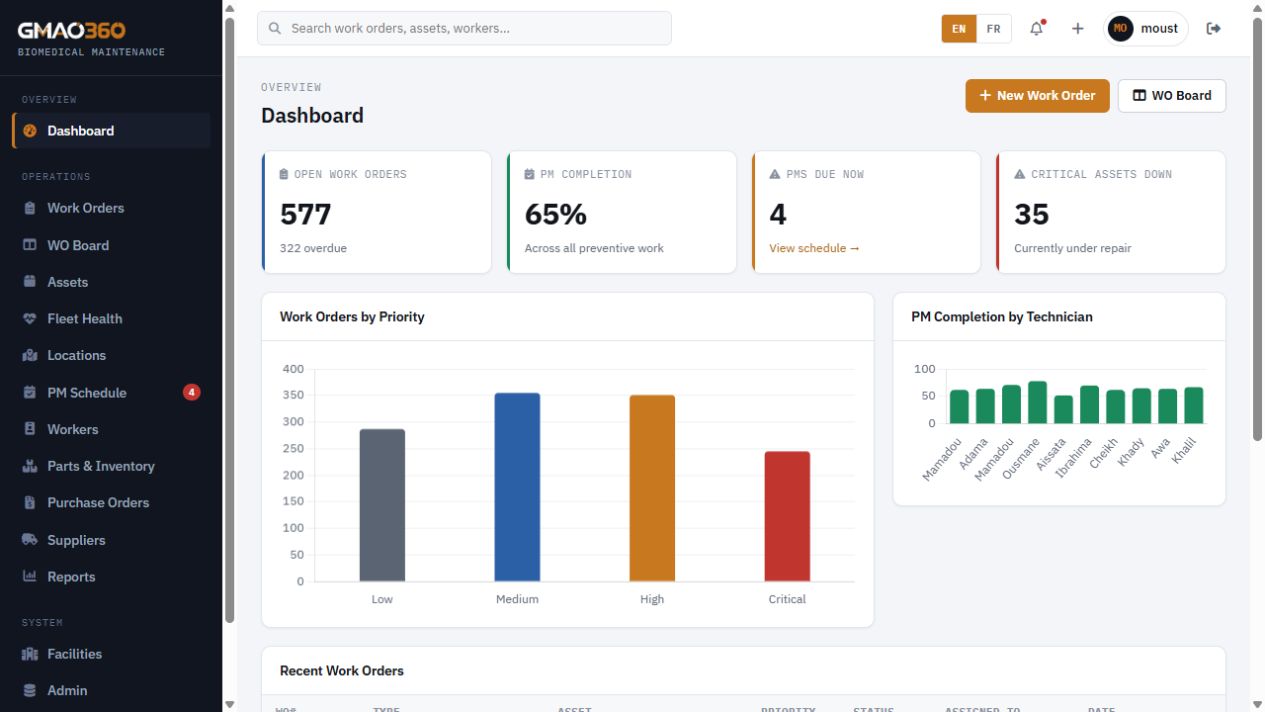
Task: Click the '322 overdue' text
Action: [x=313, y=248]
